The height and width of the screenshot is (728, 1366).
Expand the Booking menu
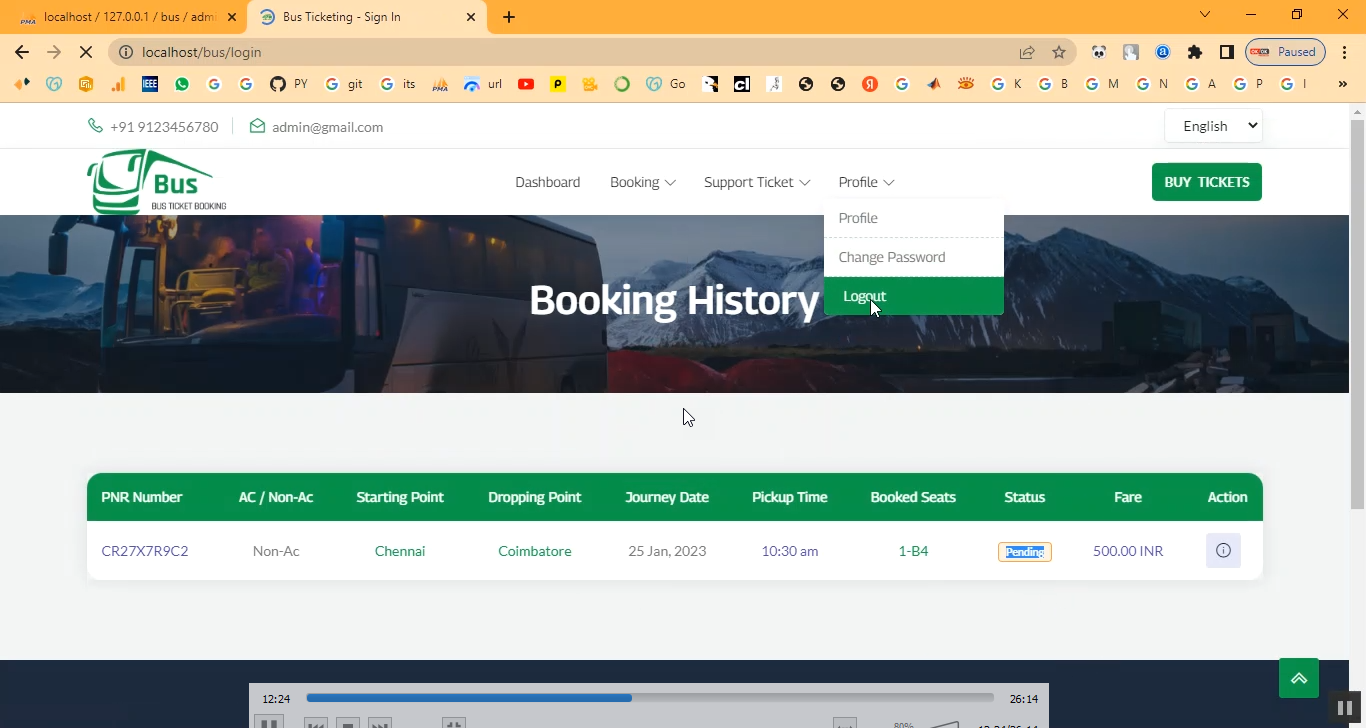642,182
